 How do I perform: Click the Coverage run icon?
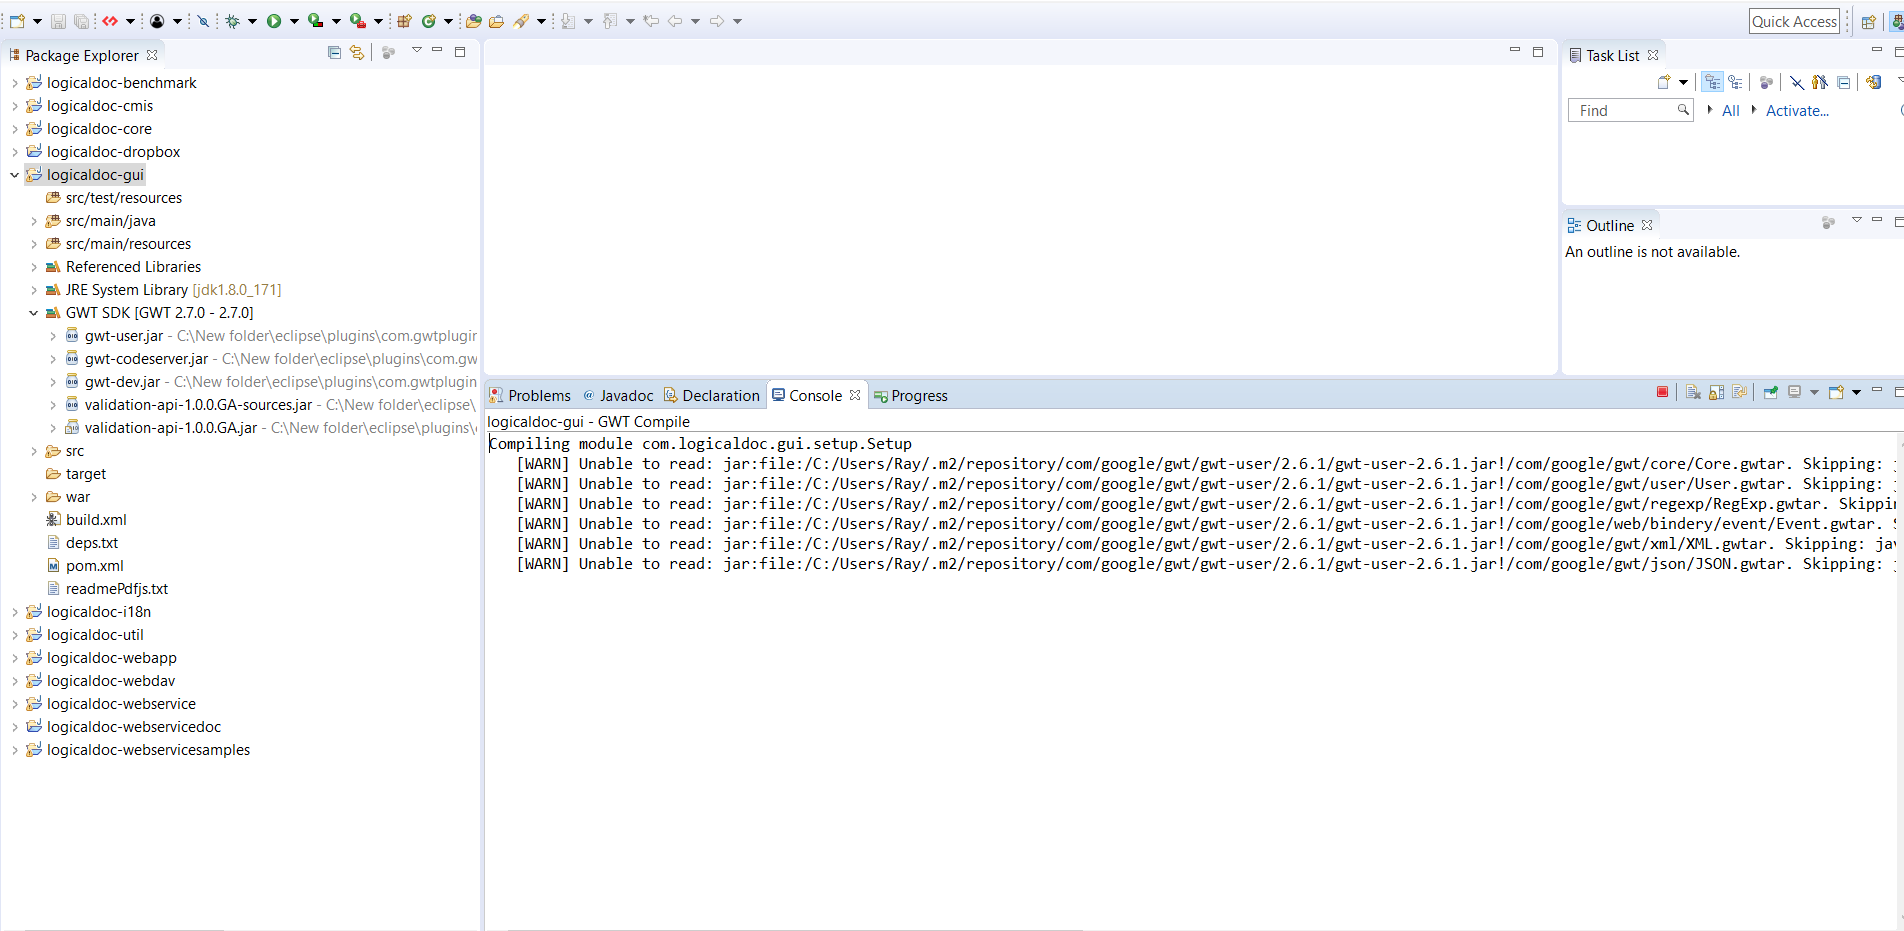[x=315, y=21]
